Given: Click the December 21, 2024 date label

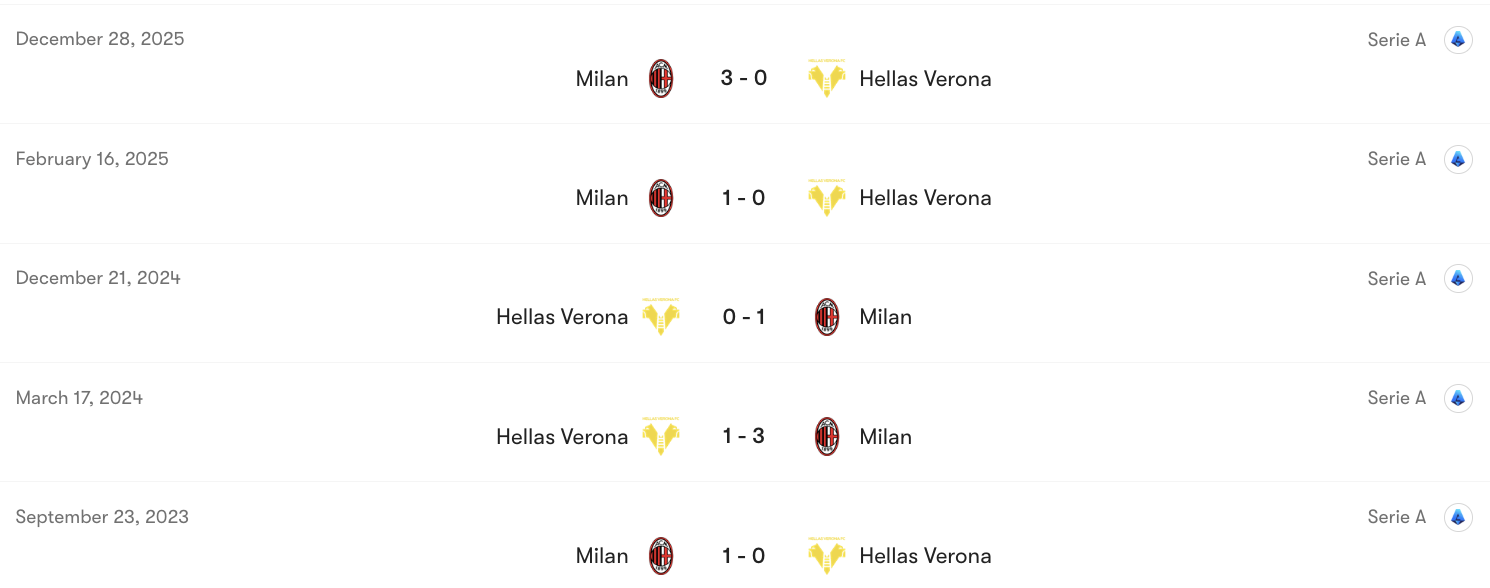Looking at the screenshot, I should 99,277.
